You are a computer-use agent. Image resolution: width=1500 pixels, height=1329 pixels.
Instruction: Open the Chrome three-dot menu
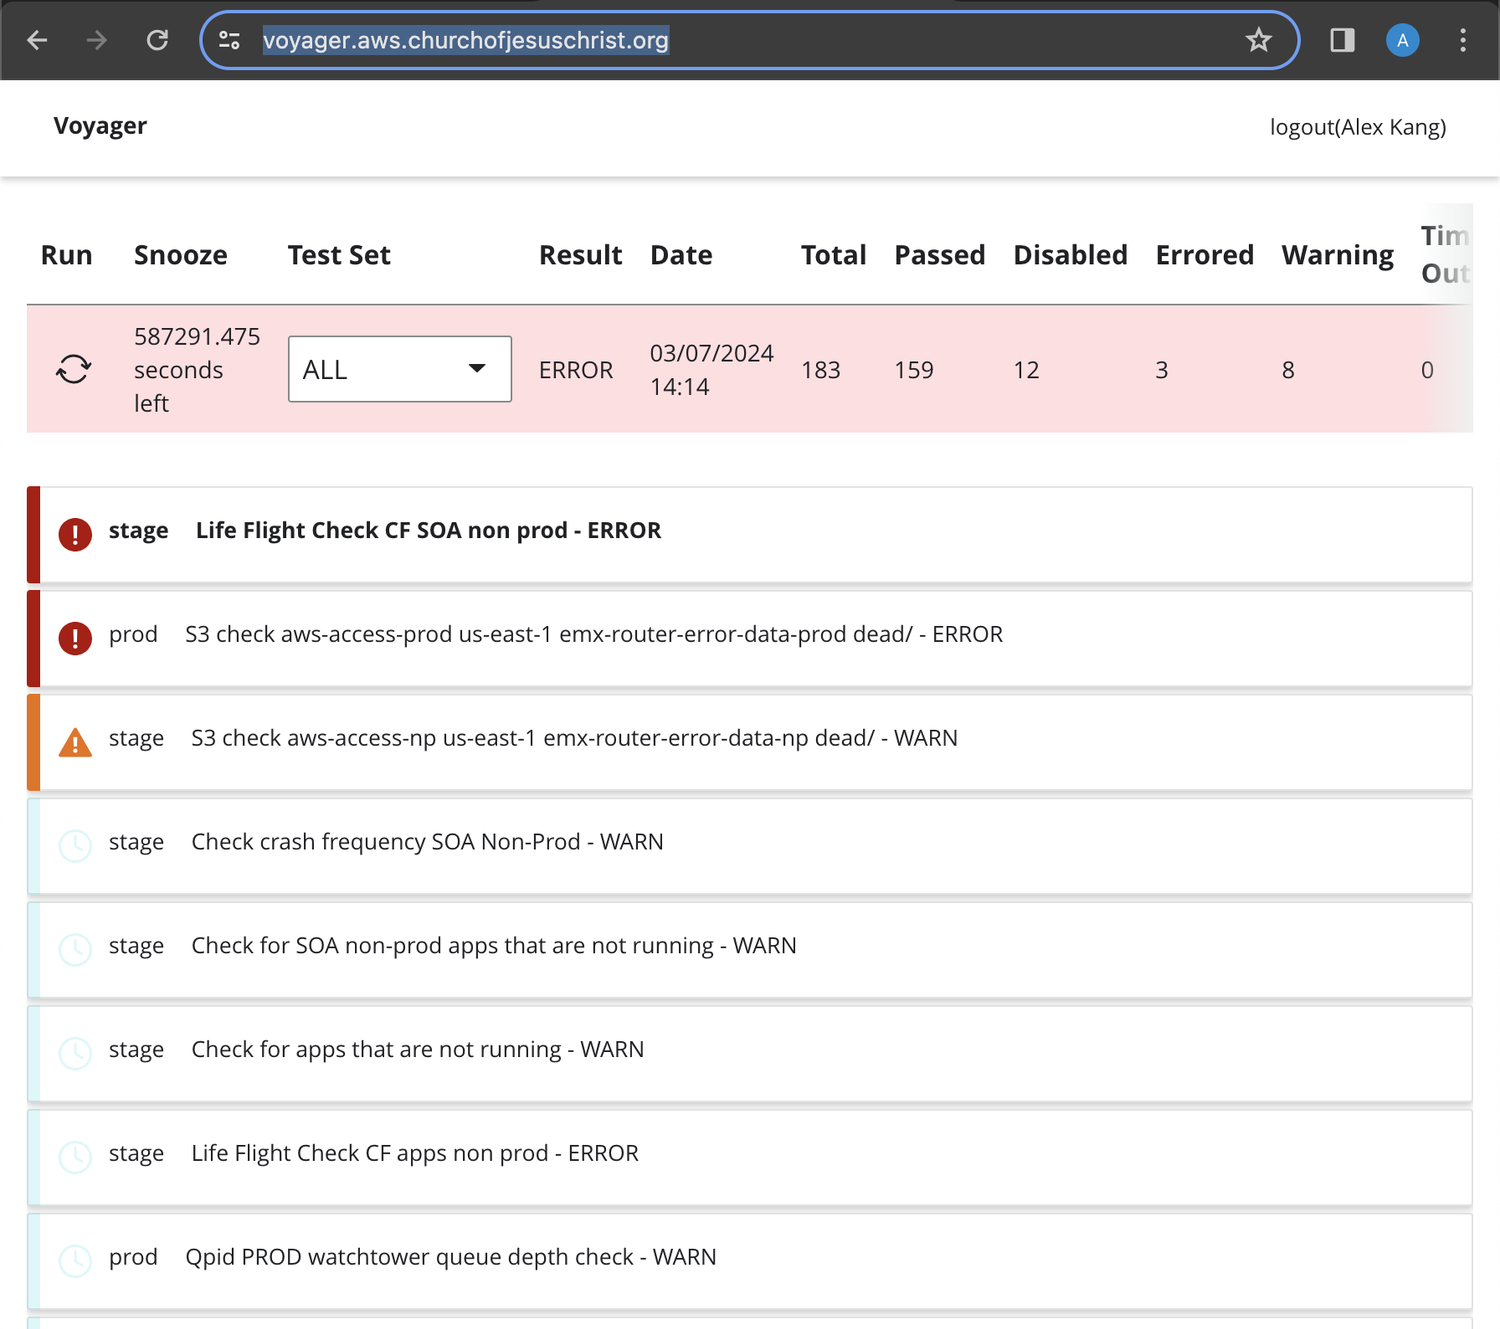pos(1462,40)
